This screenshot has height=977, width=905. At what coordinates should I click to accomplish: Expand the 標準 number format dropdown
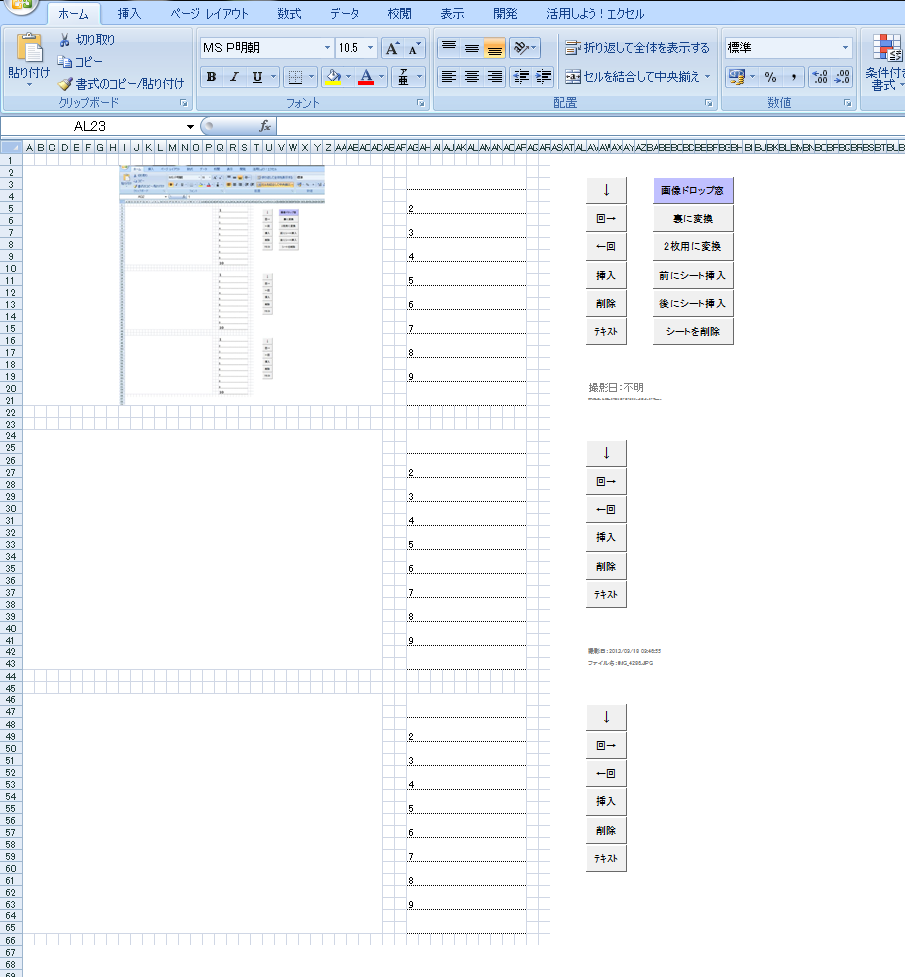[x=845, y=48]
